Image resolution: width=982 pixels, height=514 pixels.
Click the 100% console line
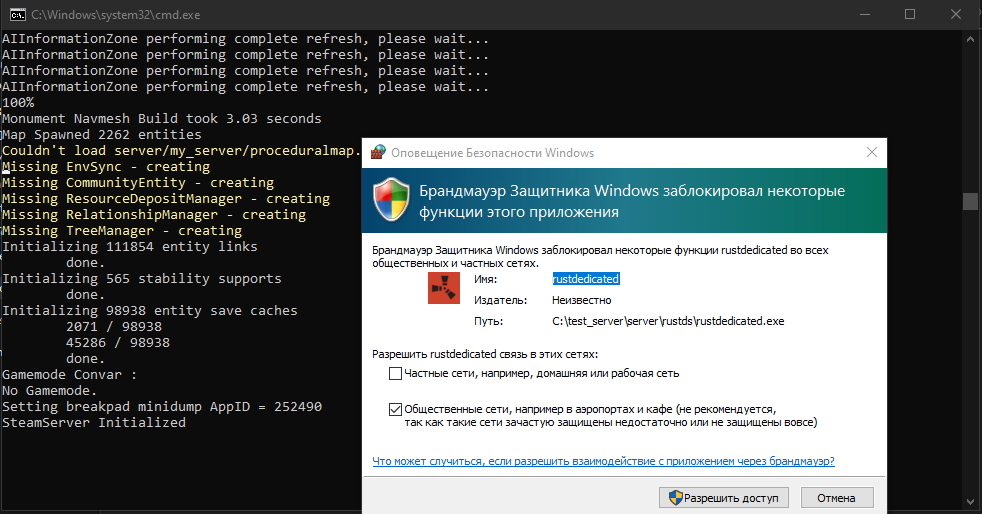18,103
